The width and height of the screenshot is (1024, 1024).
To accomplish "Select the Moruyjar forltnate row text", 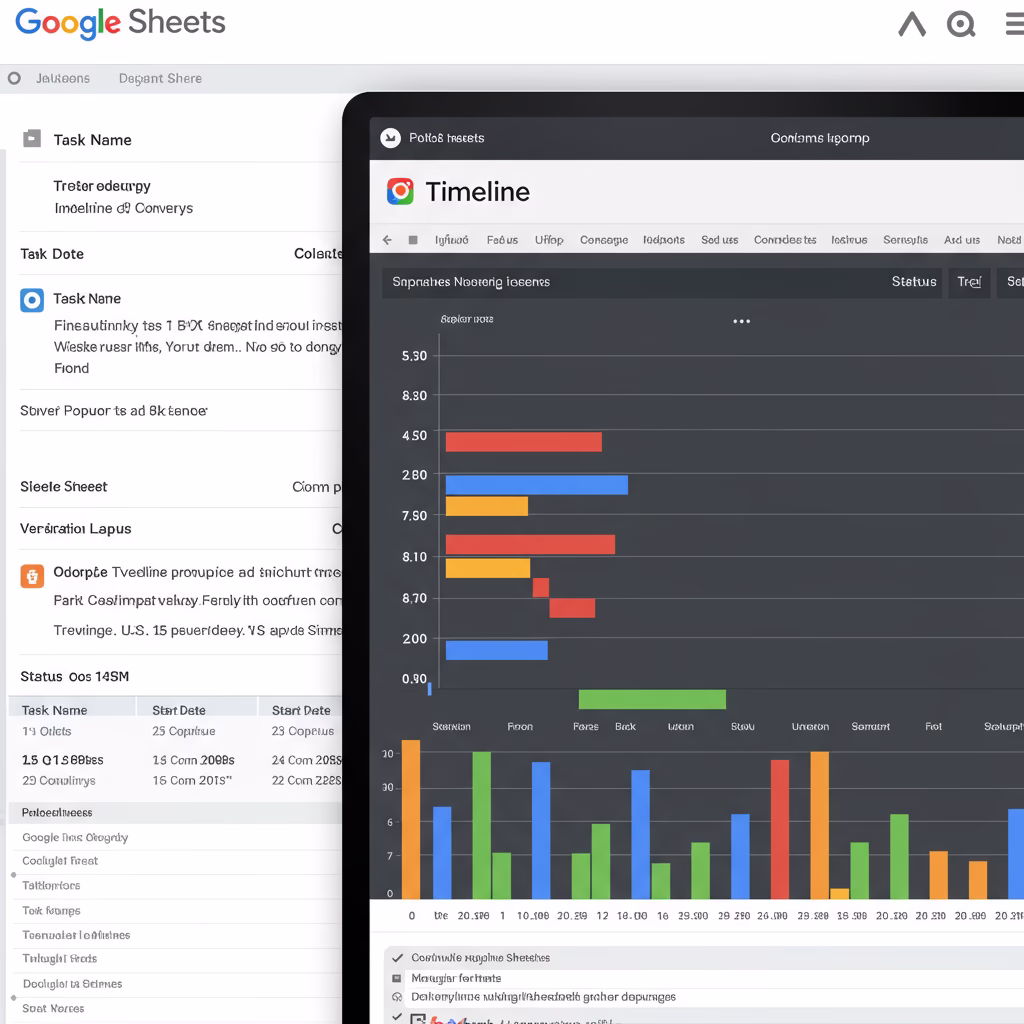I will pos(456,978).
